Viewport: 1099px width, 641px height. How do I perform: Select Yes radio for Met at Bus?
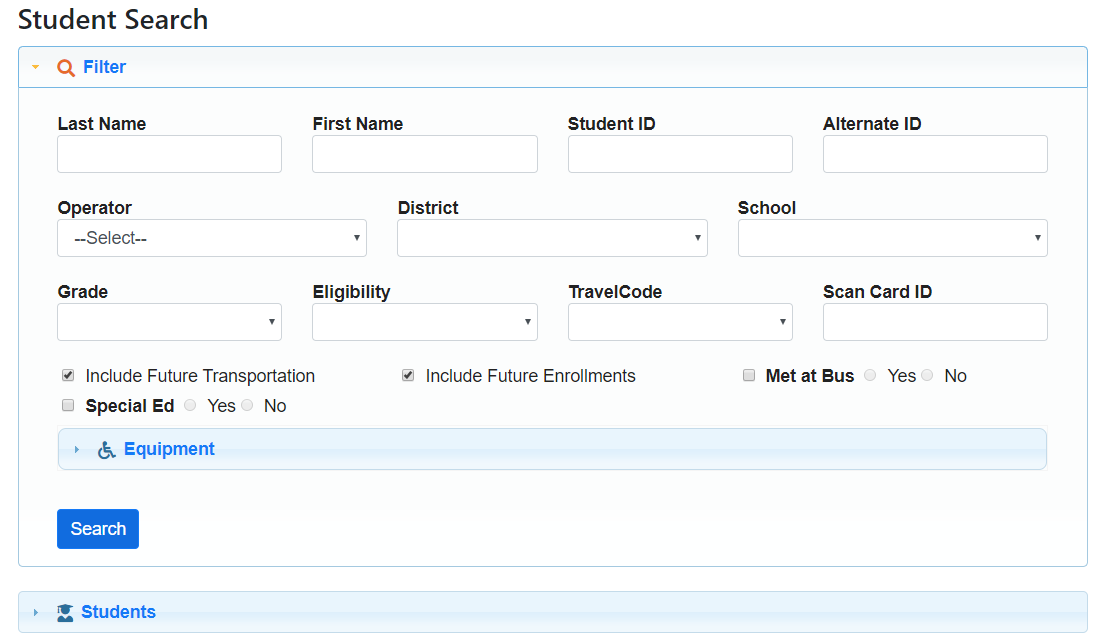[870, 376]
